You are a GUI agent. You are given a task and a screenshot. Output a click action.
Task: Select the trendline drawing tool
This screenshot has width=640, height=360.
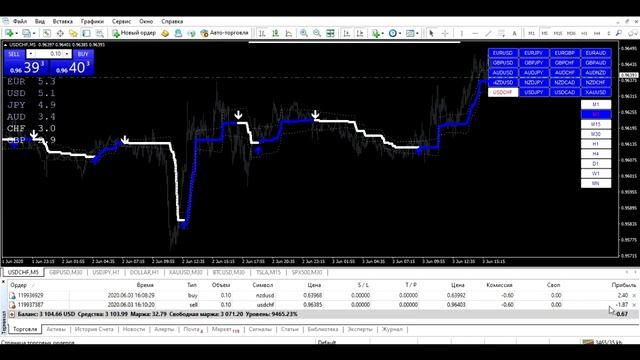pyautogui.click(x=488, y=33)
